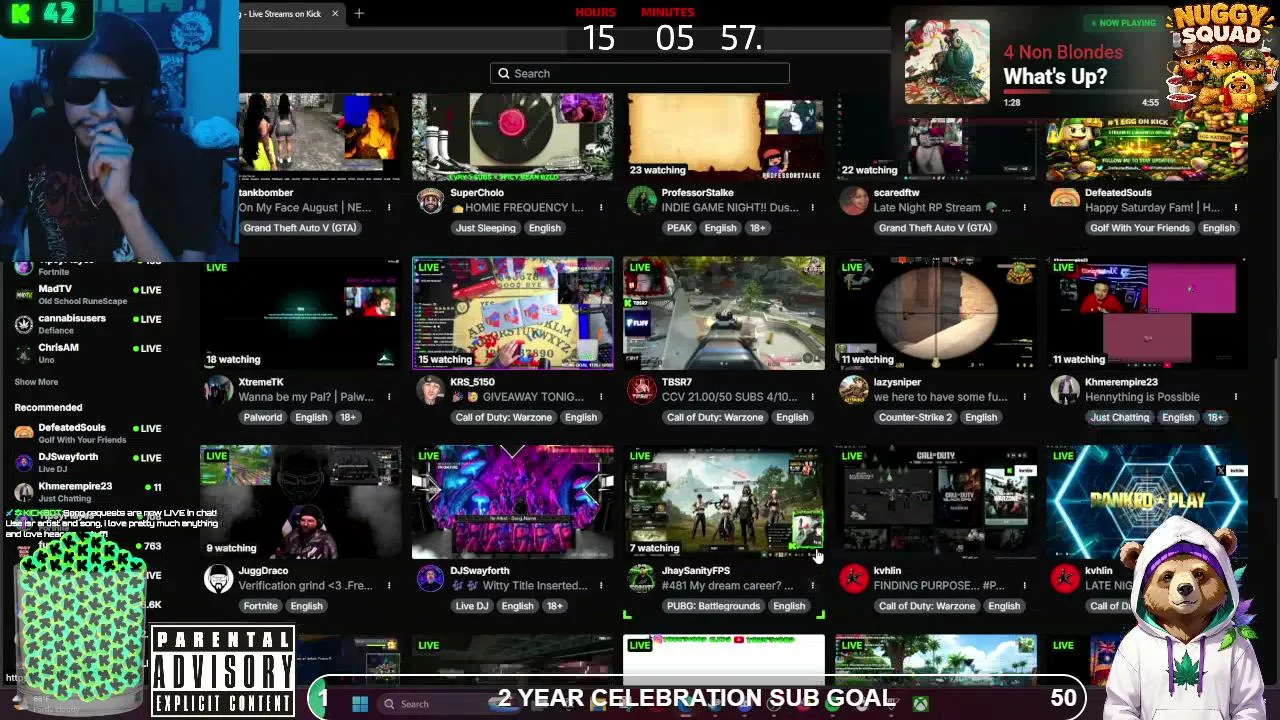Open TBSR7's Warzone stream thumbnail
The image size is (1280, 720).
click(x=724, y=313)
